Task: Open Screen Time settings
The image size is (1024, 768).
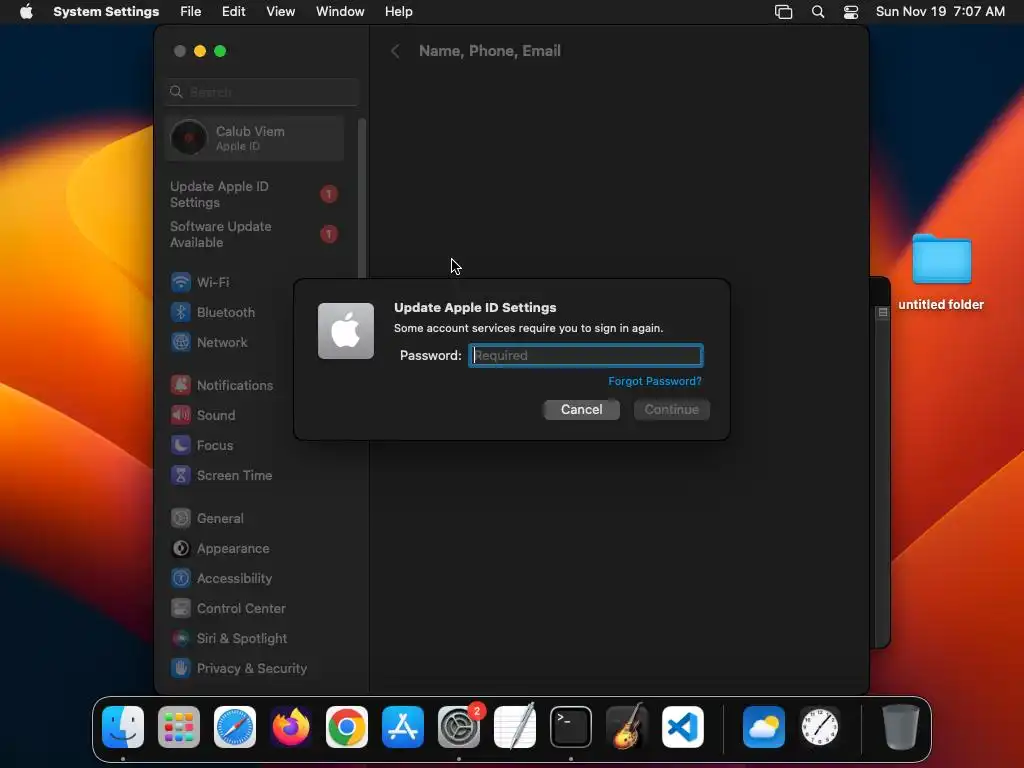Action: 255,475
